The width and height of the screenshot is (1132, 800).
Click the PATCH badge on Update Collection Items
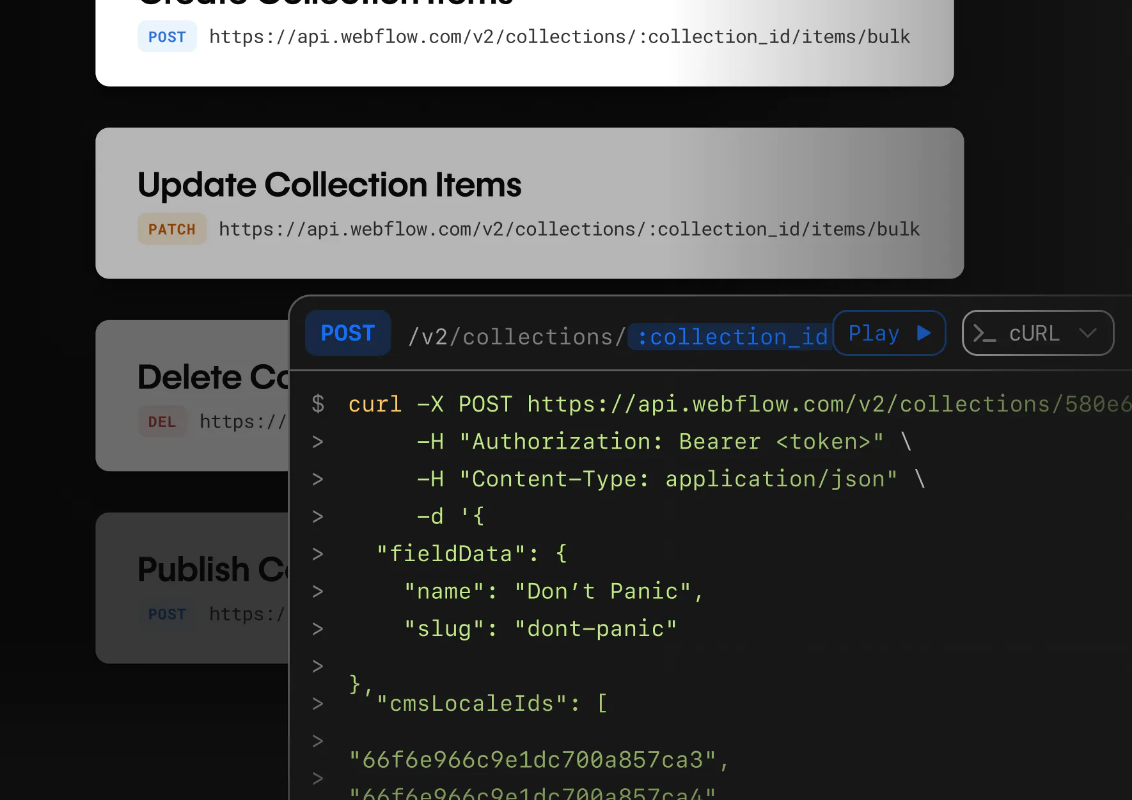tap(171, 228)
